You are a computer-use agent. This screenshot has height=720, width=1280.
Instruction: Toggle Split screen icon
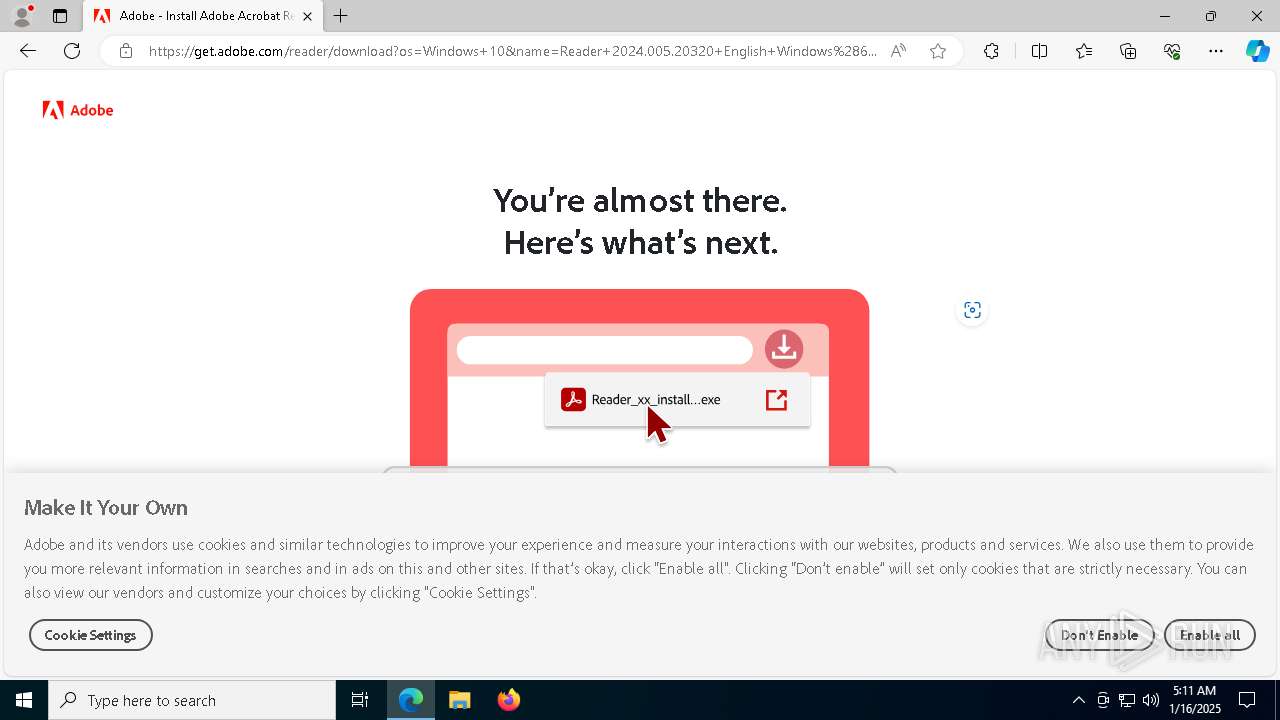click(x=1039, y=51)
